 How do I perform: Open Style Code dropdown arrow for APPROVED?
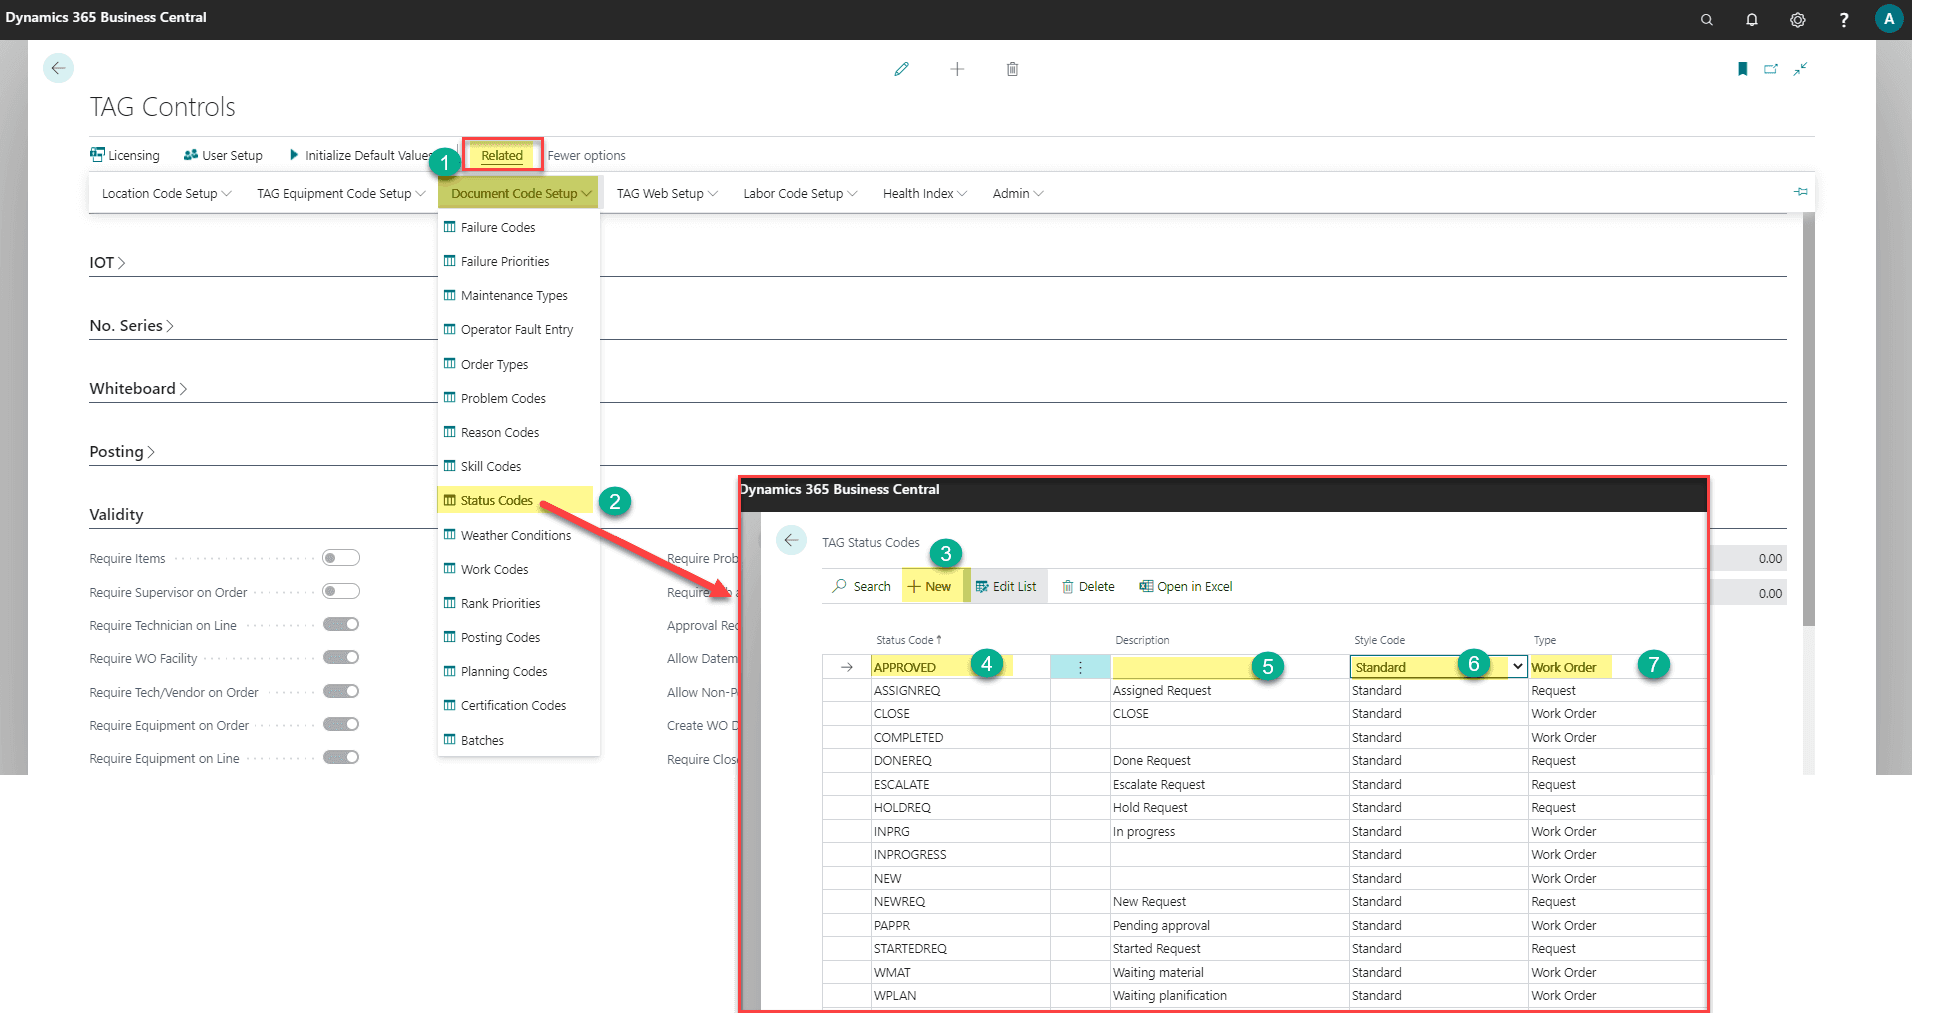(x=1518, y=666)
